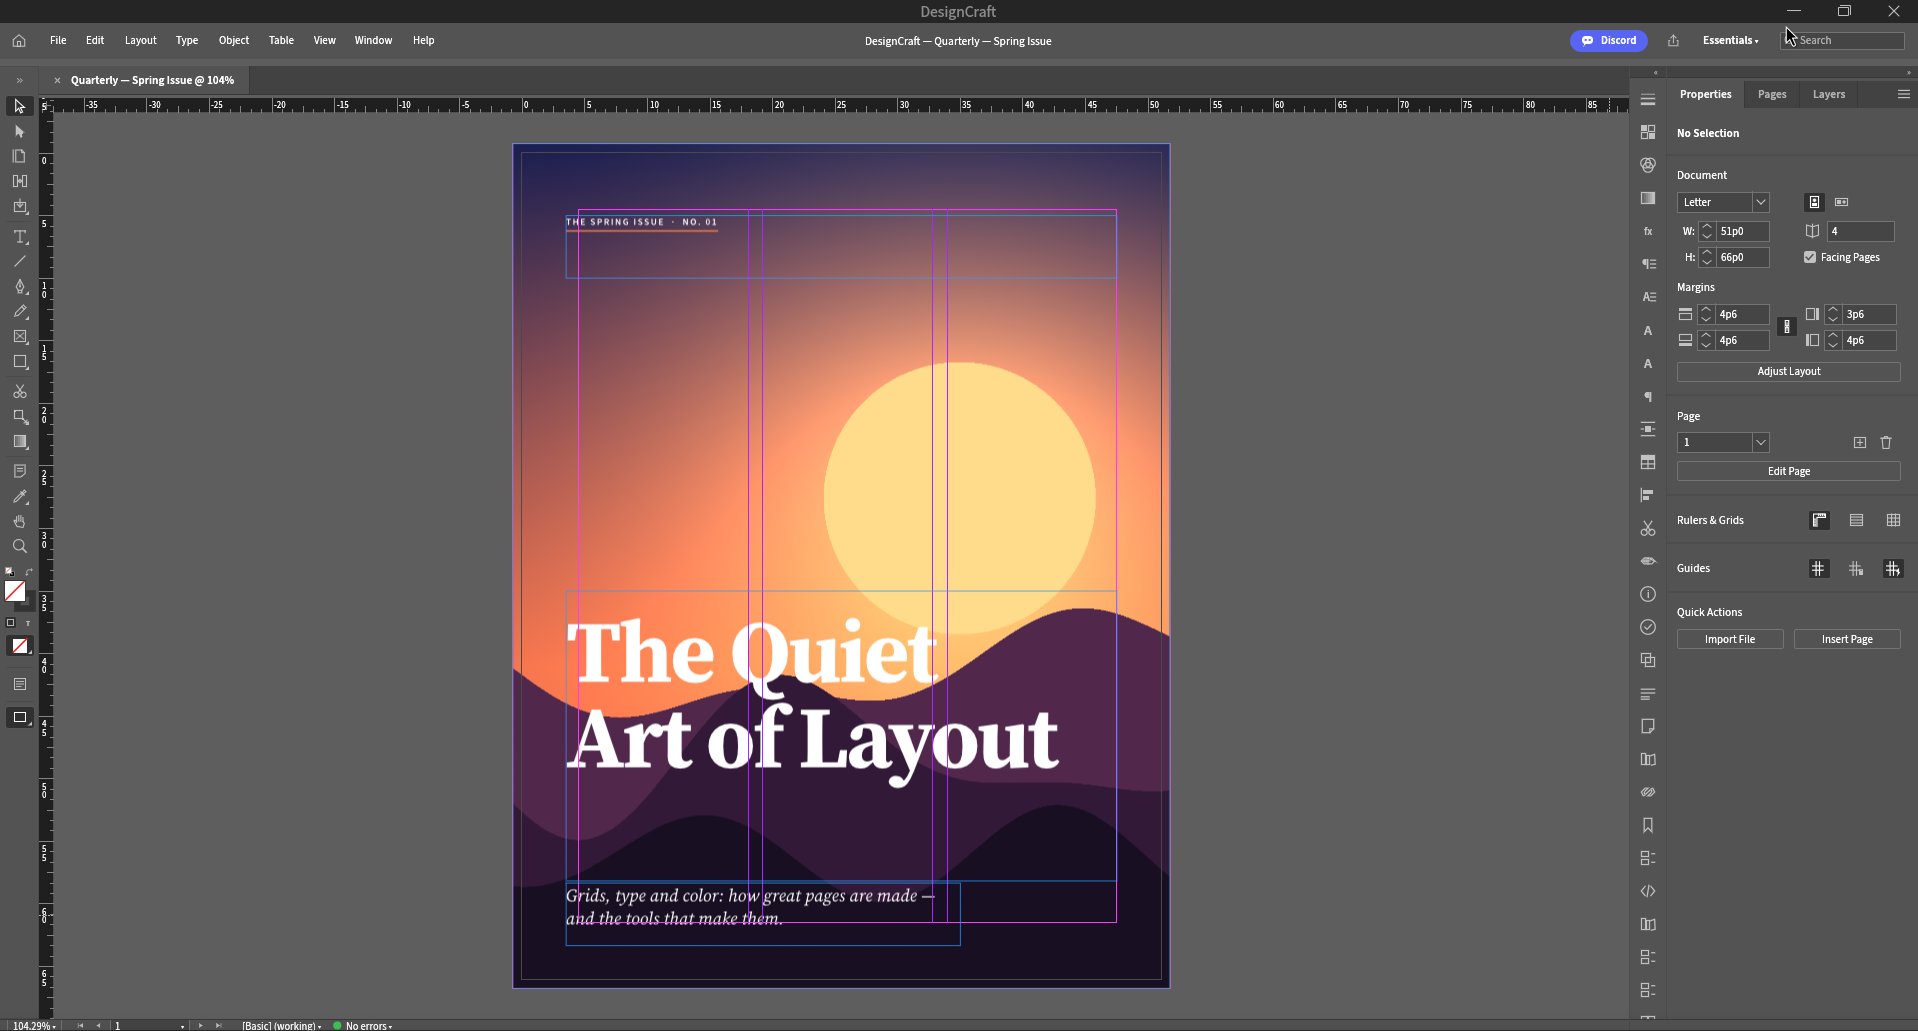Open the share/export icon beside Discord
The image size is (1918, 1031).
[x=1673, y=41]
